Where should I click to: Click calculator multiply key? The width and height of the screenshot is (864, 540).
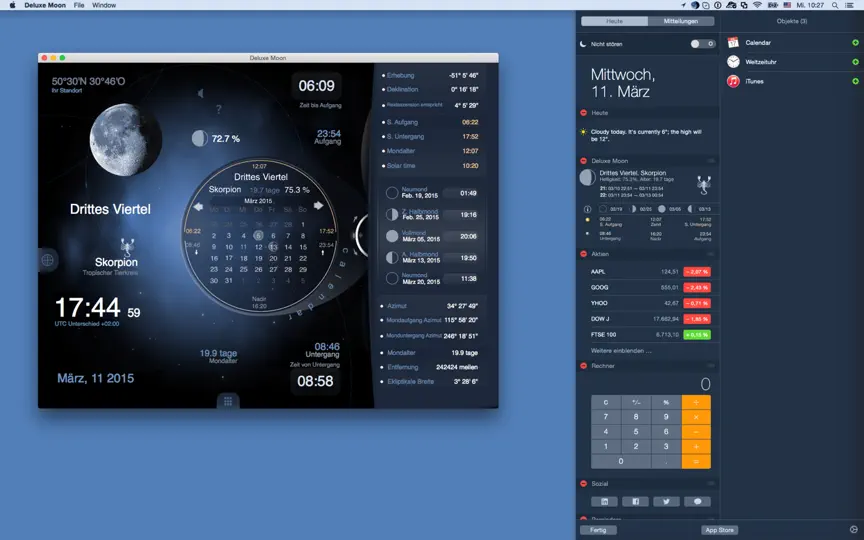[696, 417]
